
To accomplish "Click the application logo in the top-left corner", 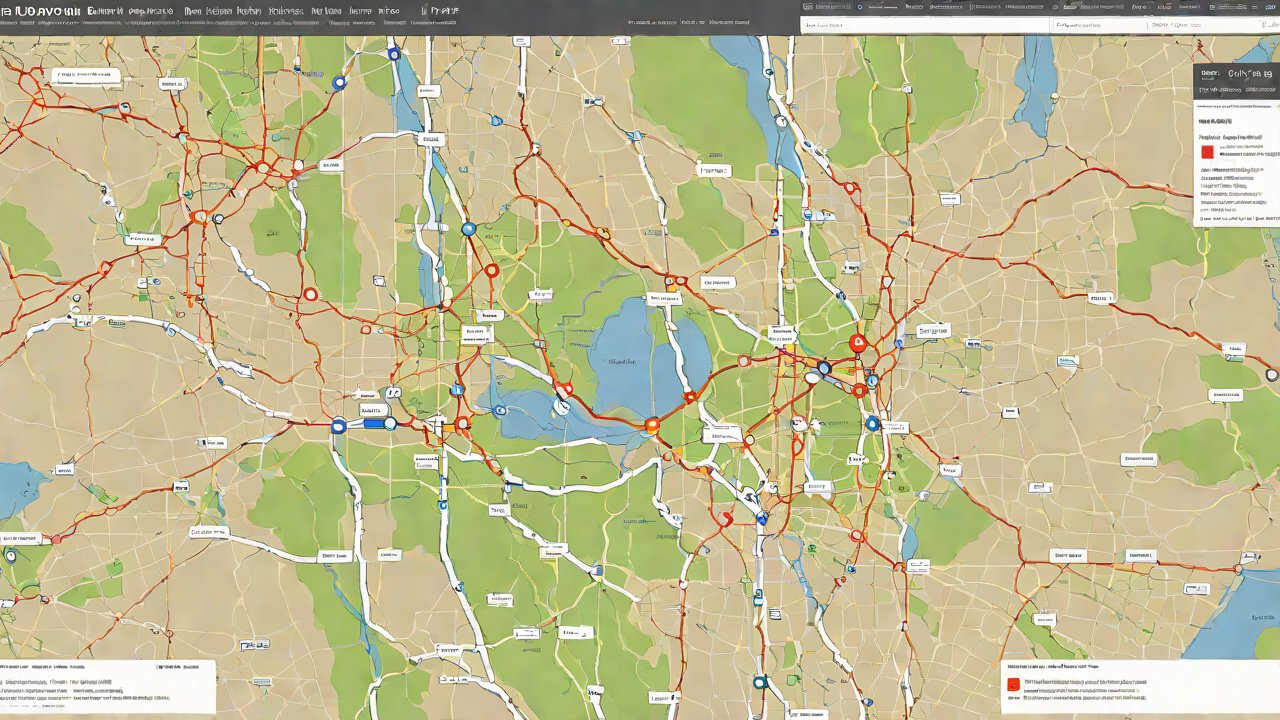I will (x=38, y=11).
